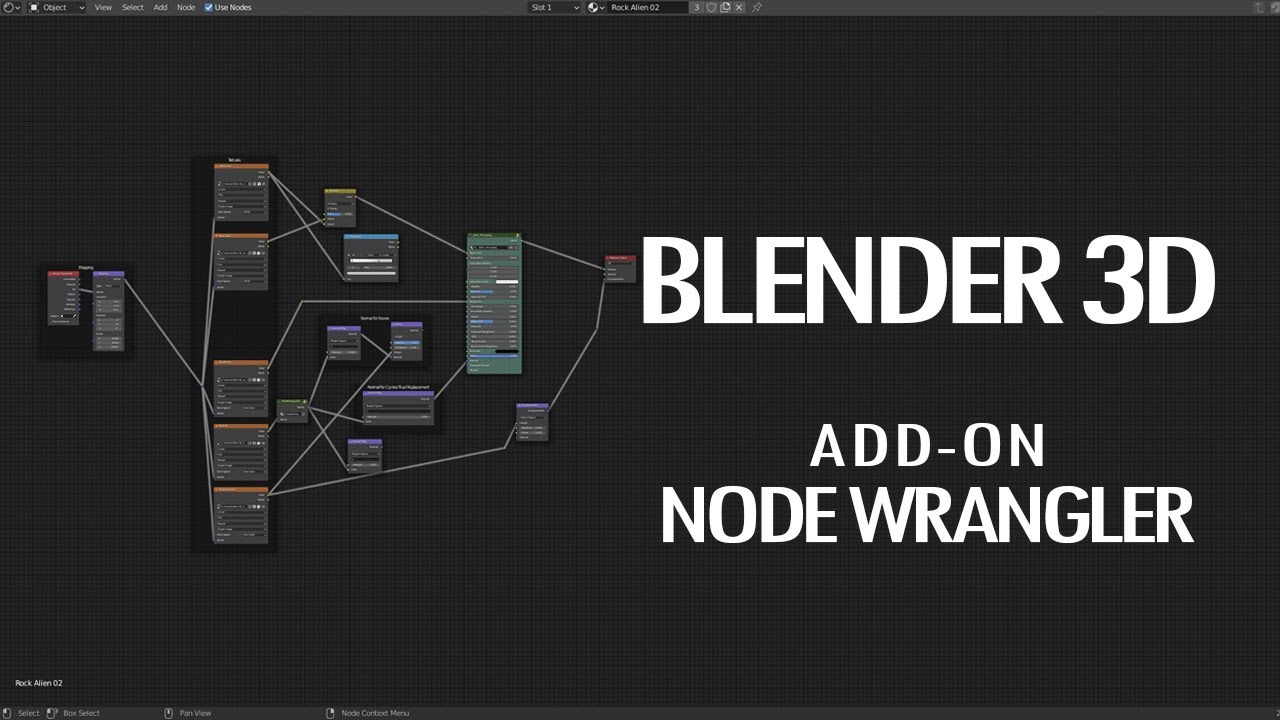Screen dimensions: 1280x720
Task: Click Select hint in status bar
Action: pyautogui.click(x=29, y=713)
